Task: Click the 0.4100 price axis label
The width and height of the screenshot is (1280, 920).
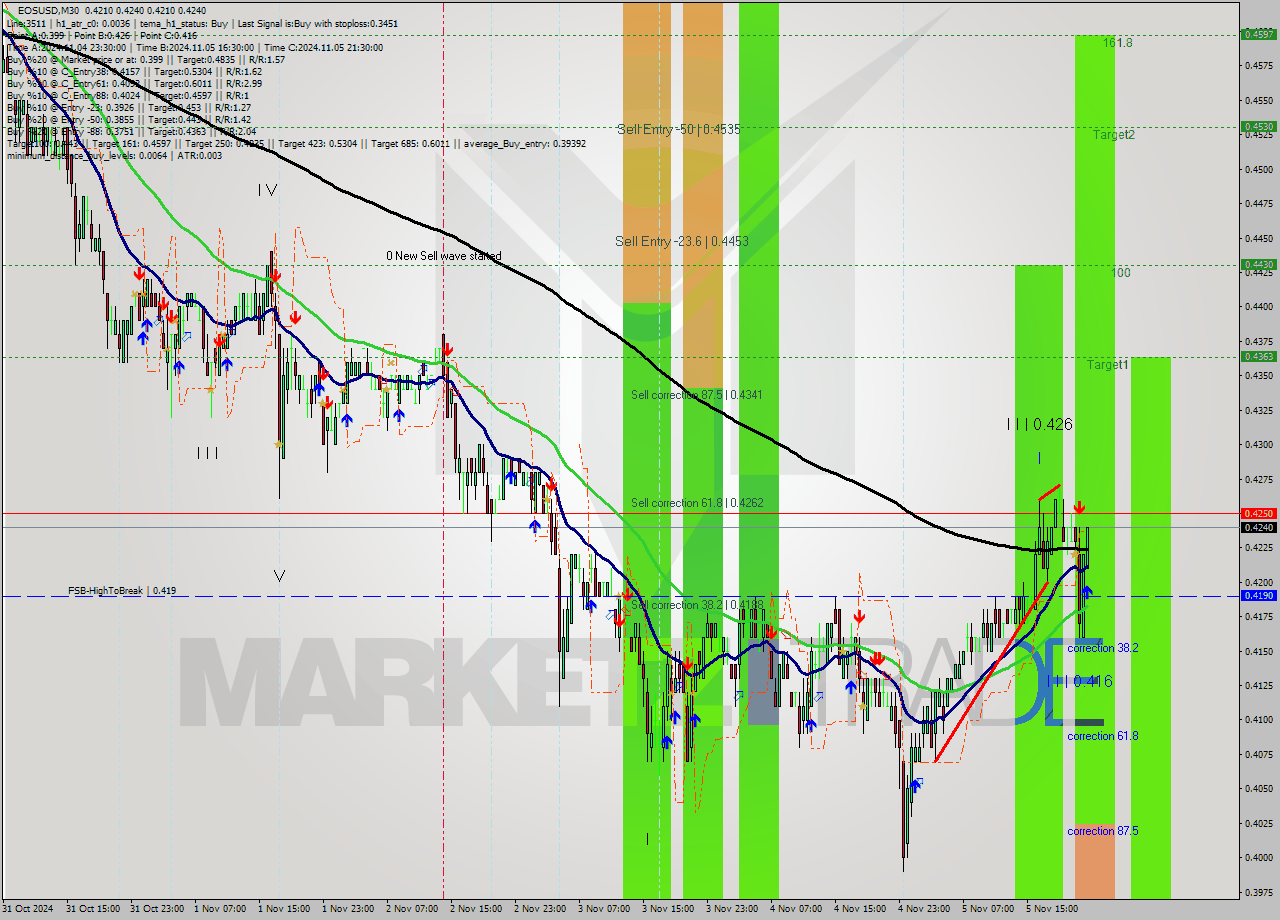Action: pyautogui.click(x=1259, y=719)
